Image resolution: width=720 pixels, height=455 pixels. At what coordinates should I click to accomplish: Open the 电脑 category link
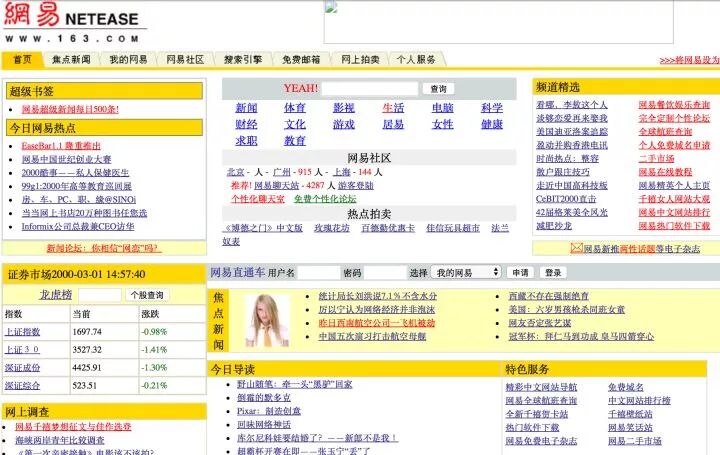pyautogui.click(x=443, y=108)
